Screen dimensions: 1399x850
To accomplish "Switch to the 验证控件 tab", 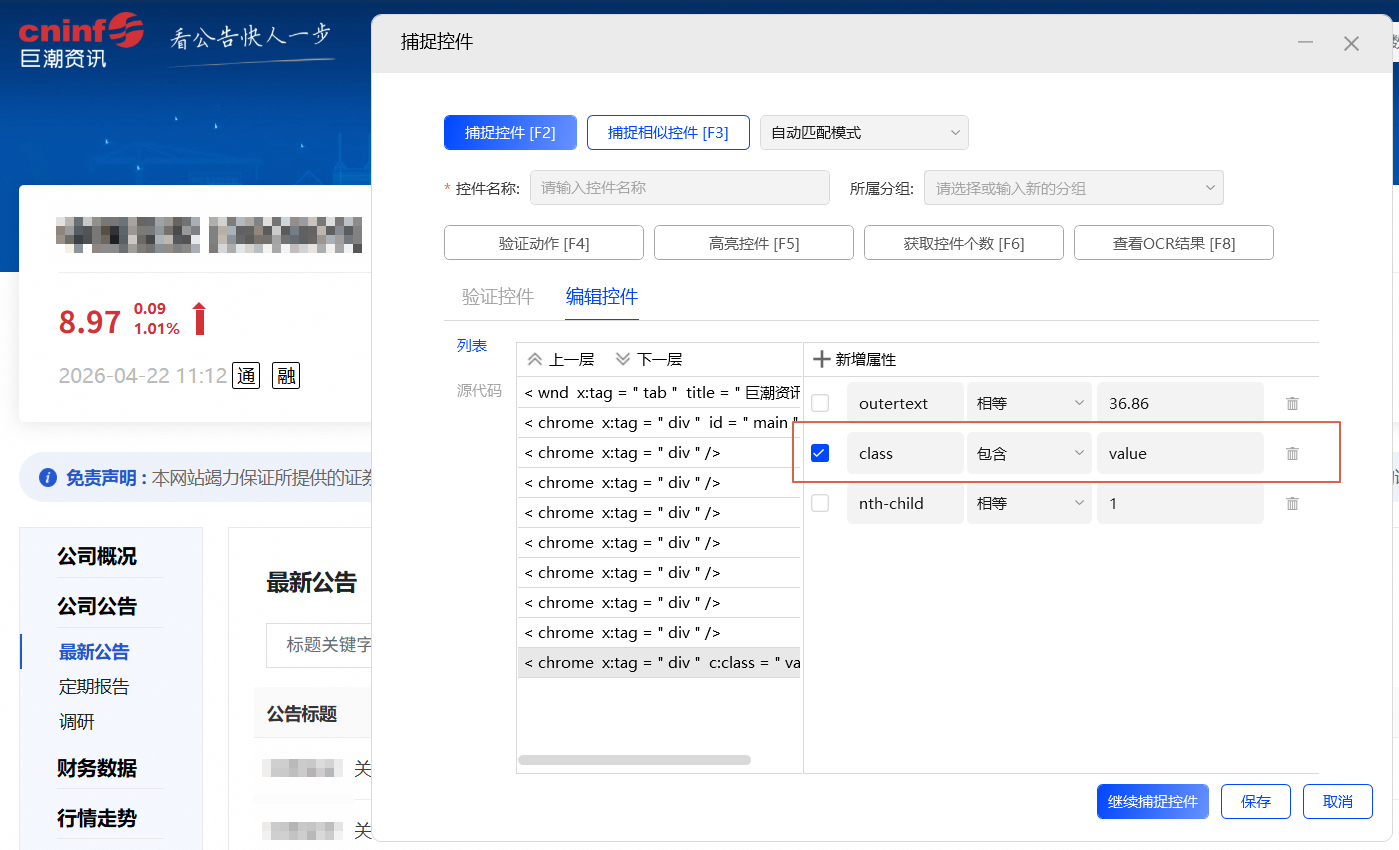I will [498, 297].
